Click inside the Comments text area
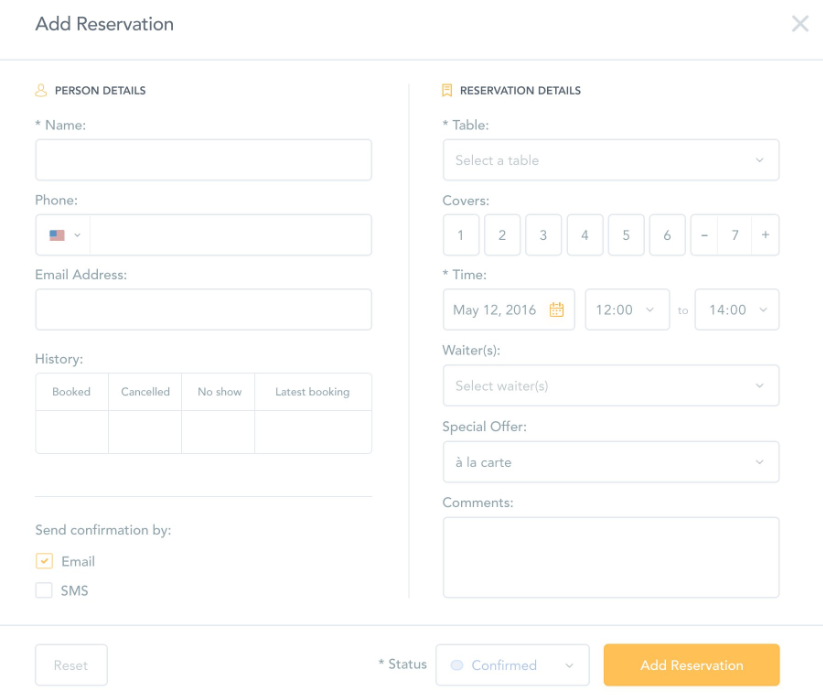 point(611,556)
